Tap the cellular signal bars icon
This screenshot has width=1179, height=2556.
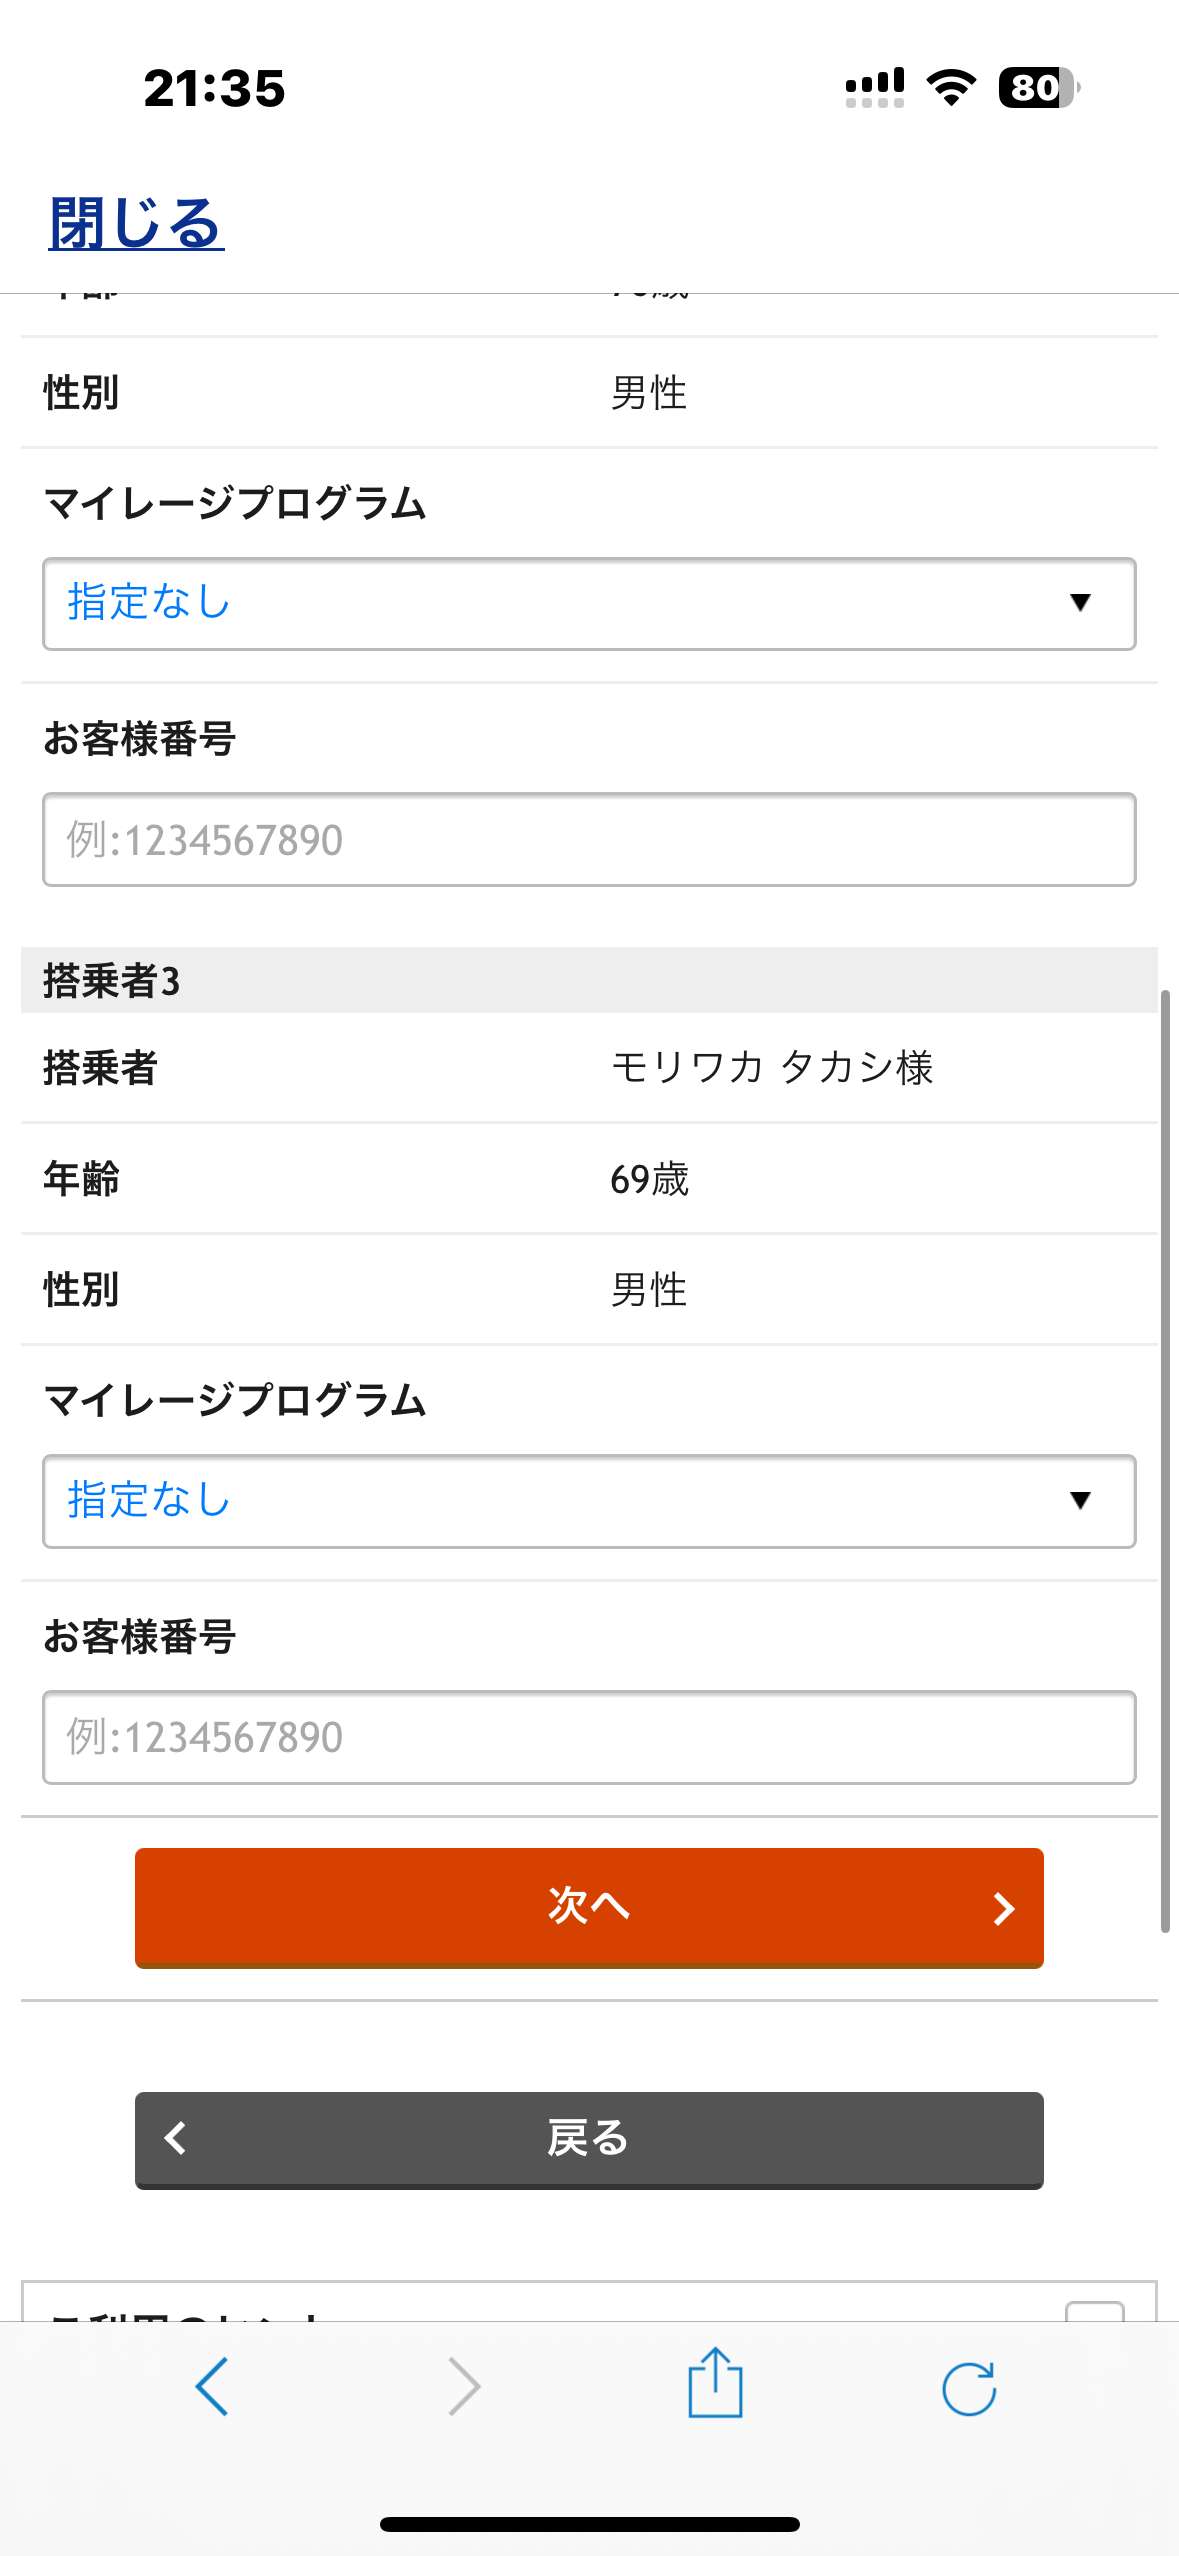tap(874, 88)
